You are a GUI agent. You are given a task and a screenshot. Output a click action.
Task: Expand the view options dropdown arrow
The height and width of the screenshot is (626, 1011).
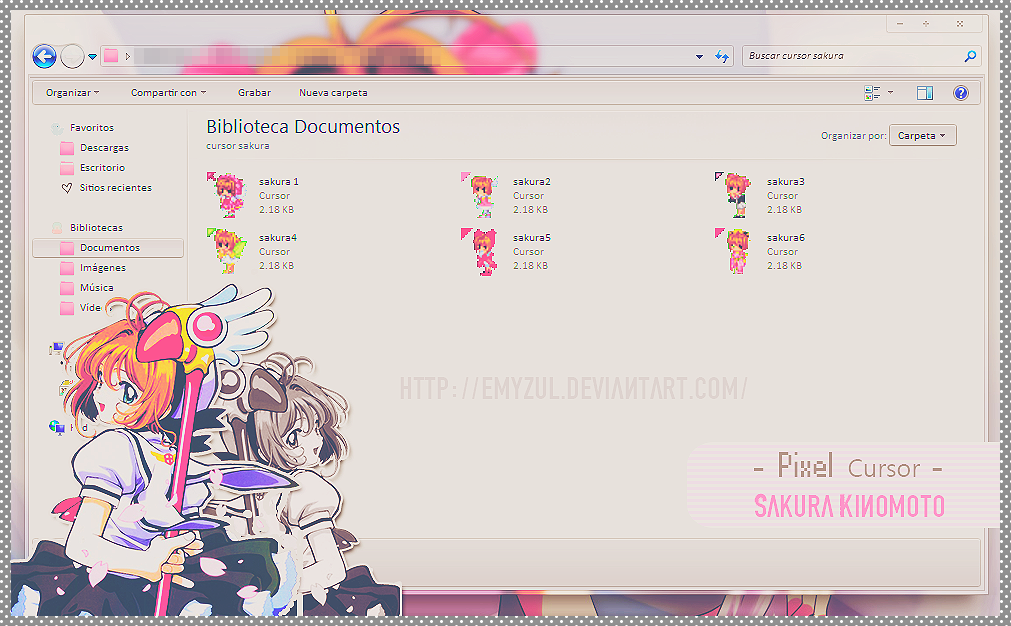pos(890,93)
